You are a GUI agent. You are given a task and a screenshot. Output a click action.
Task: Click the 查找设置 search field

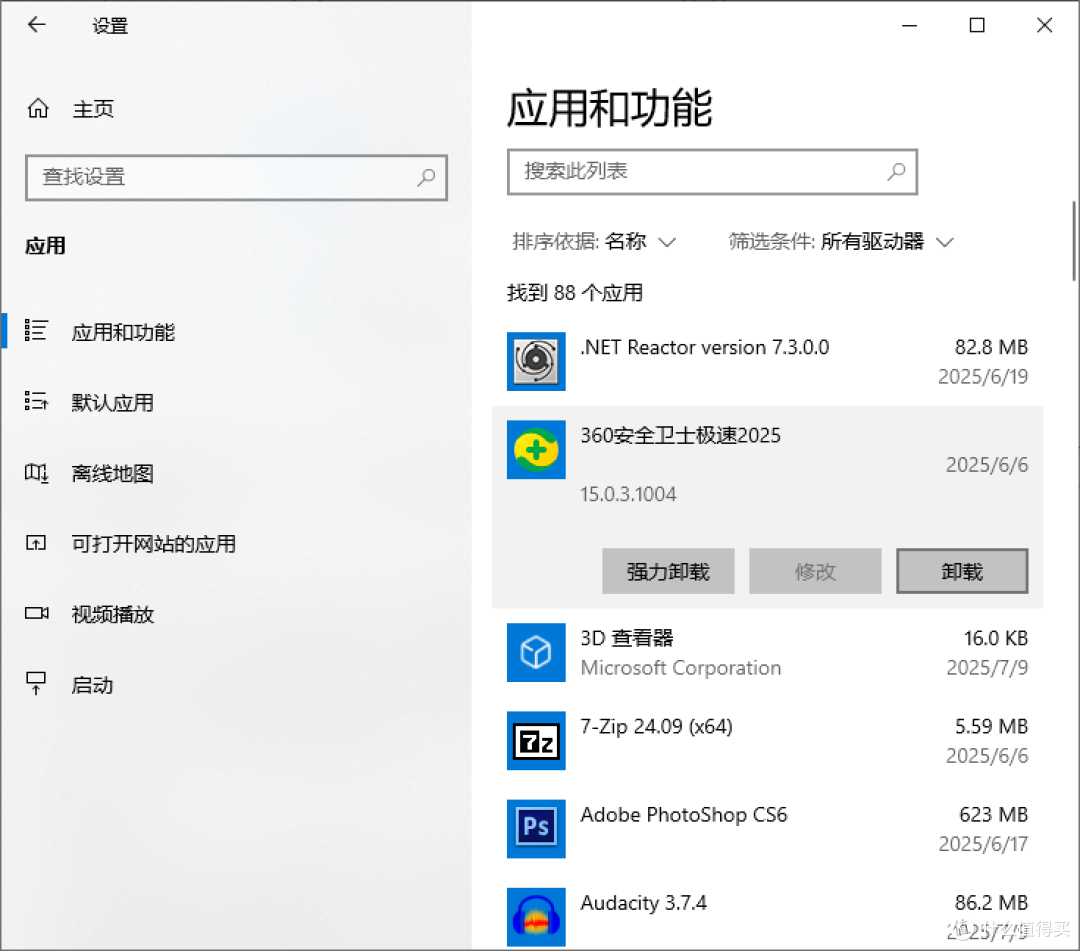click(236, 178)
